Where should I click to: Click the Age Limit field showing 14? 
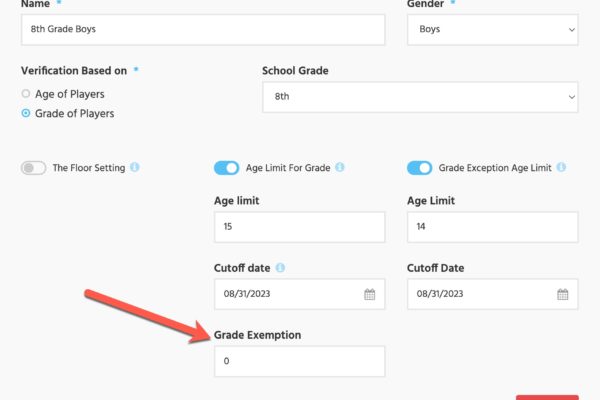click(493, 227)
